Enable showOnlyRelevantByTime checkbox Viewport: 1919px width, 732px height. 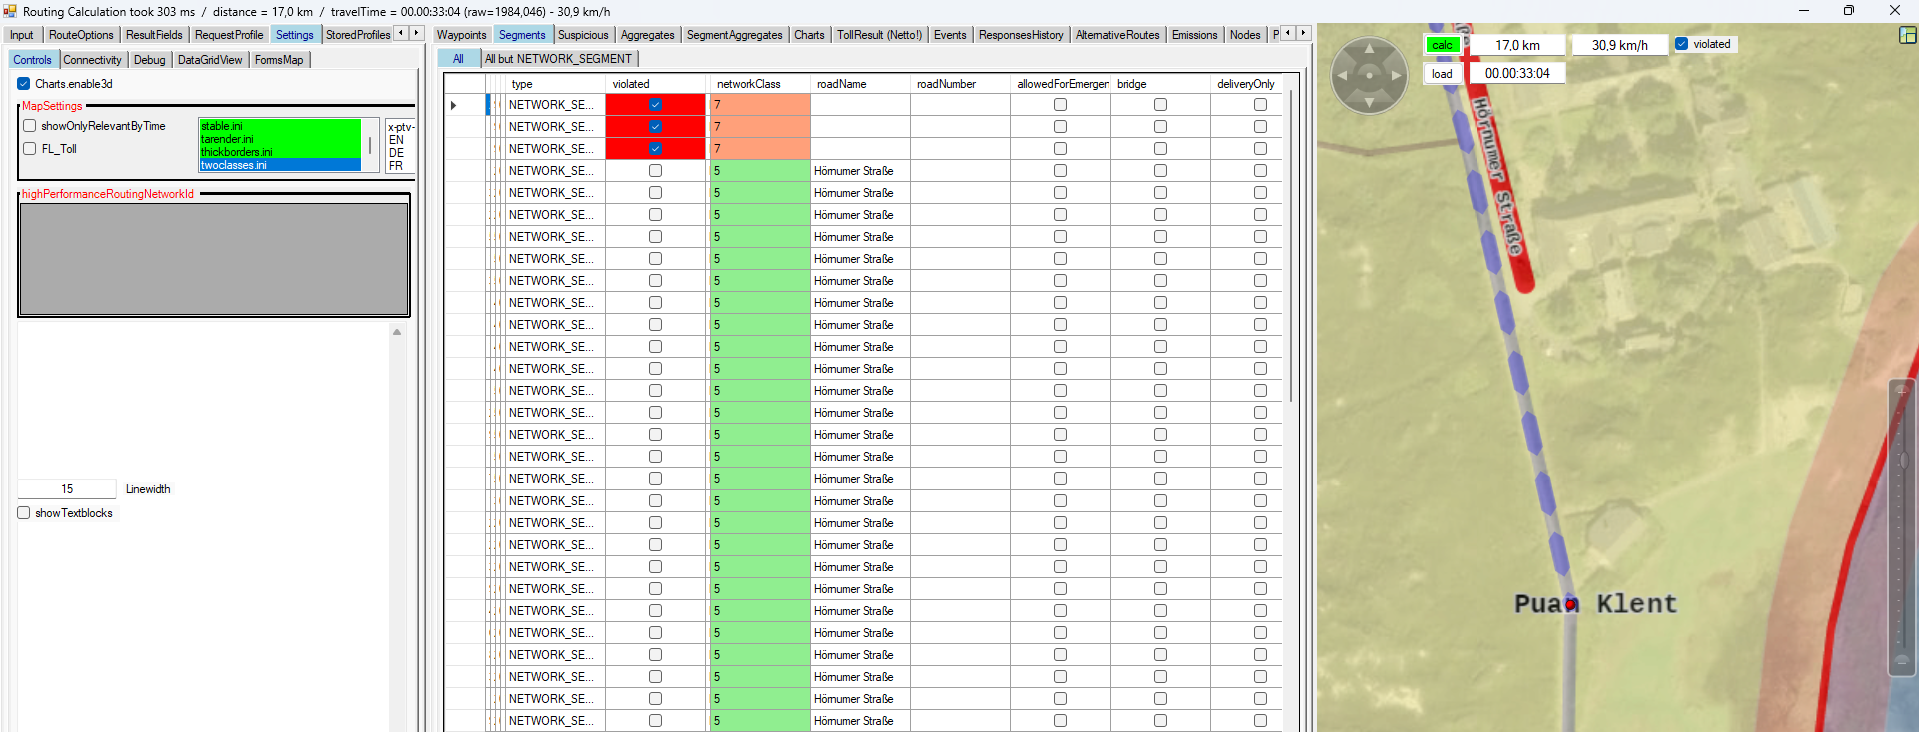point(30,126)
